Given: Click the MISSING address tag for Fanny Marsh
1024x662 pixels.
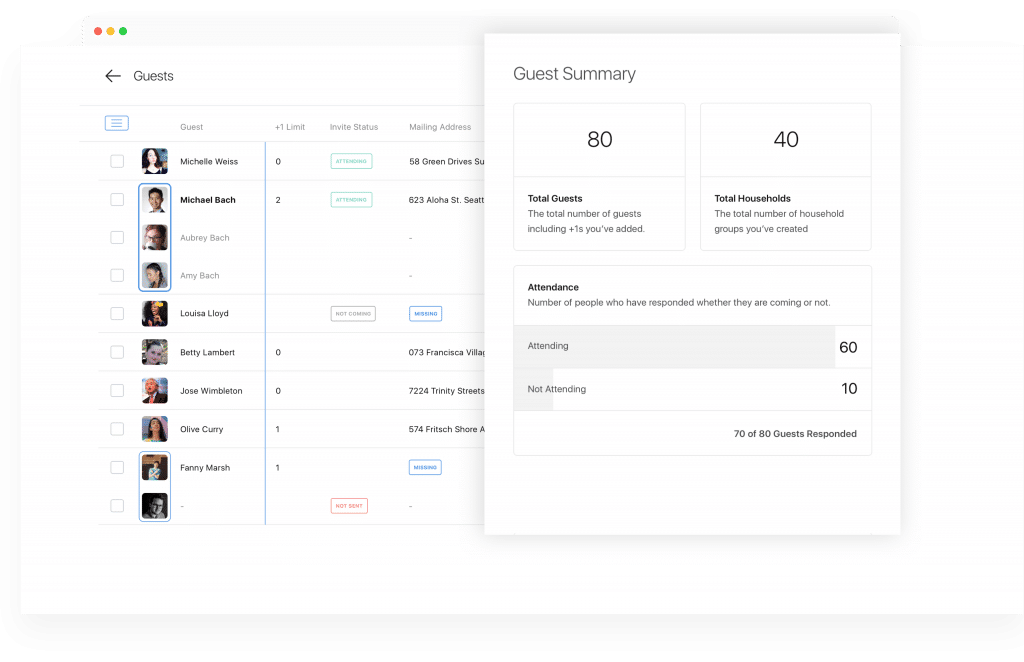Looking at the screenshot, I should coord(425,467).
